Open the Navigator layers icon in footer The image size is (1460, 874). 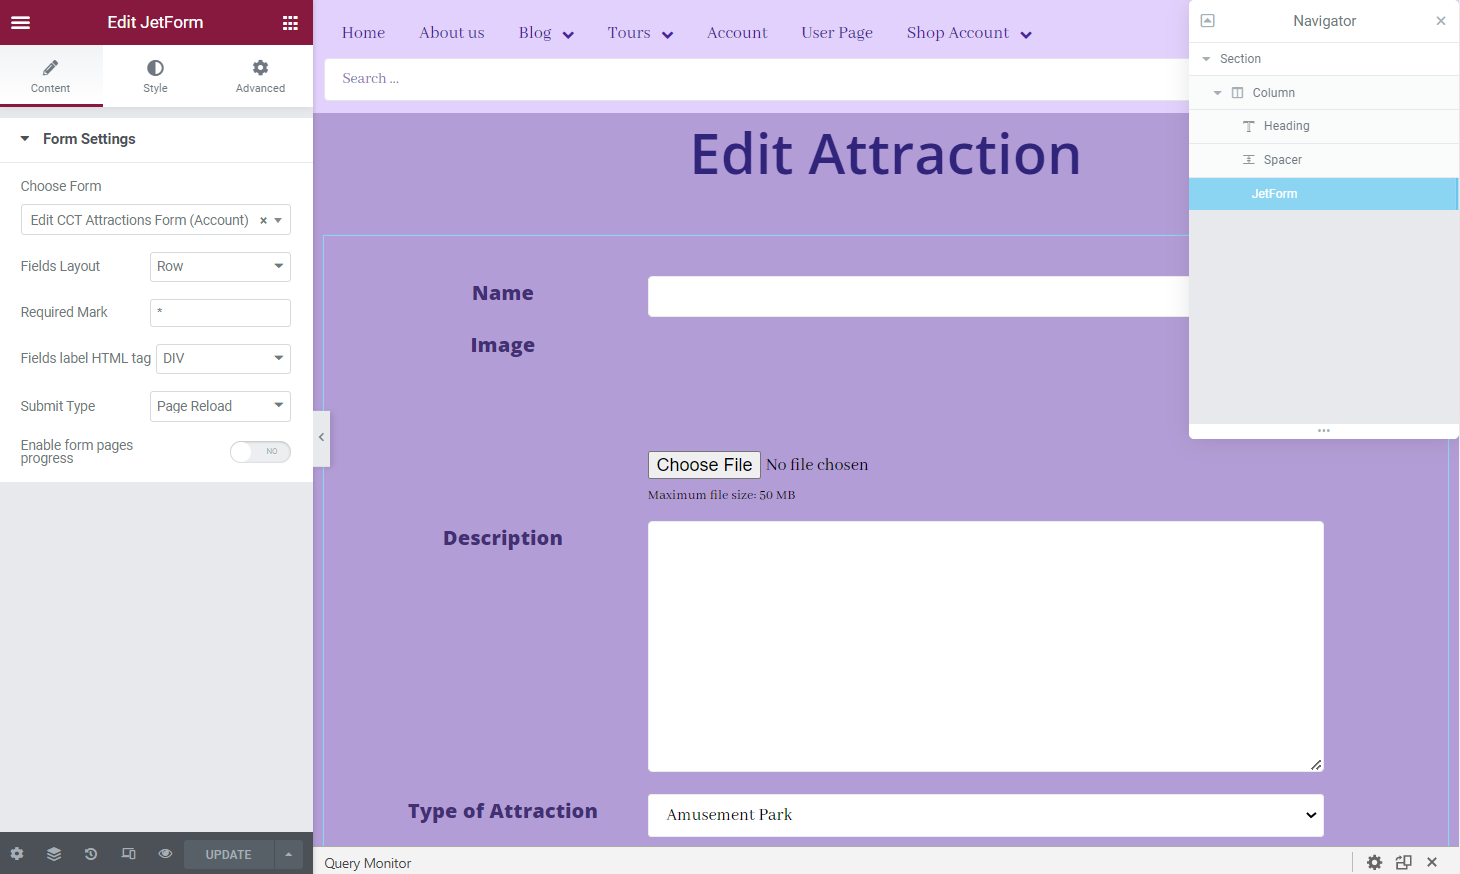tap(54, 854)
